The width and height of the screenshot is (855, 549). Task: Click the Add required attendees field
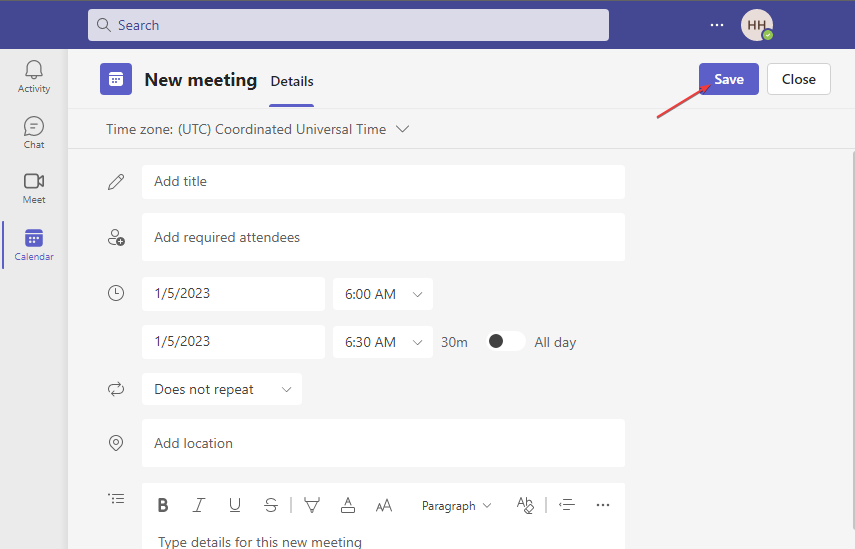[x=383, y=237]
